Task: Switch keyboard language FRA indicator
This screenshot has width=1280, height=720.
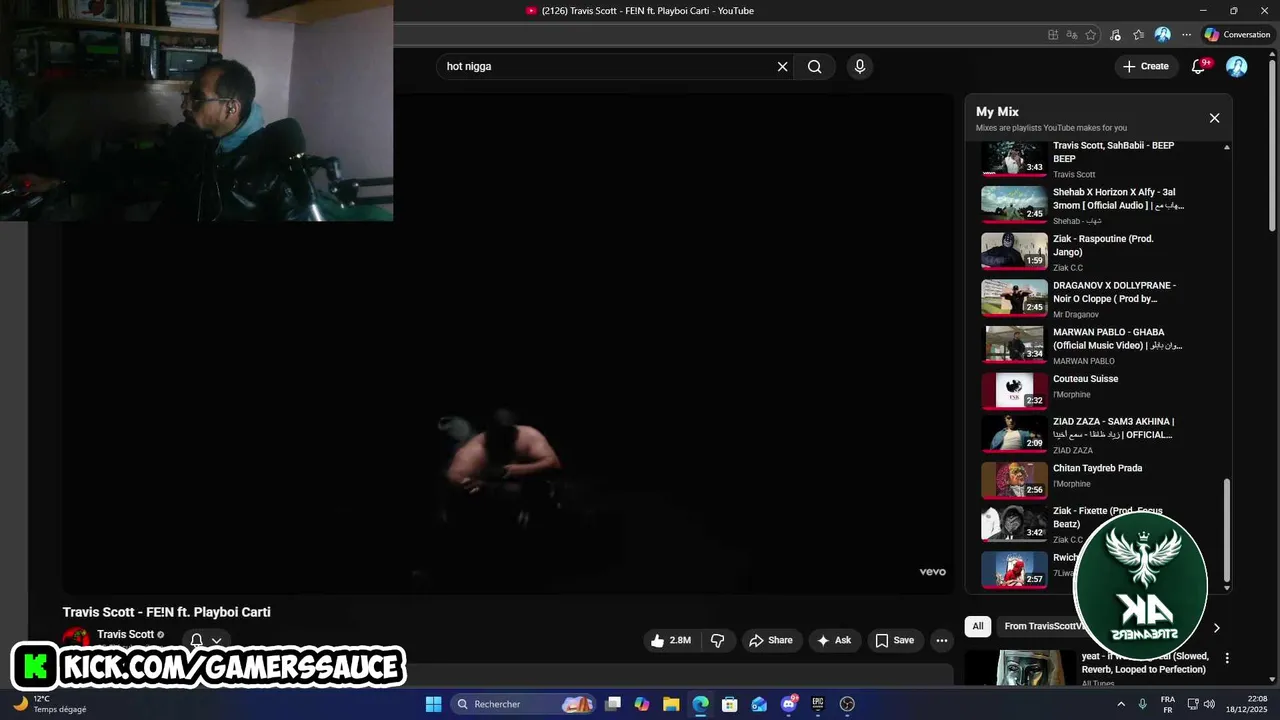Action: (1168, 704)
